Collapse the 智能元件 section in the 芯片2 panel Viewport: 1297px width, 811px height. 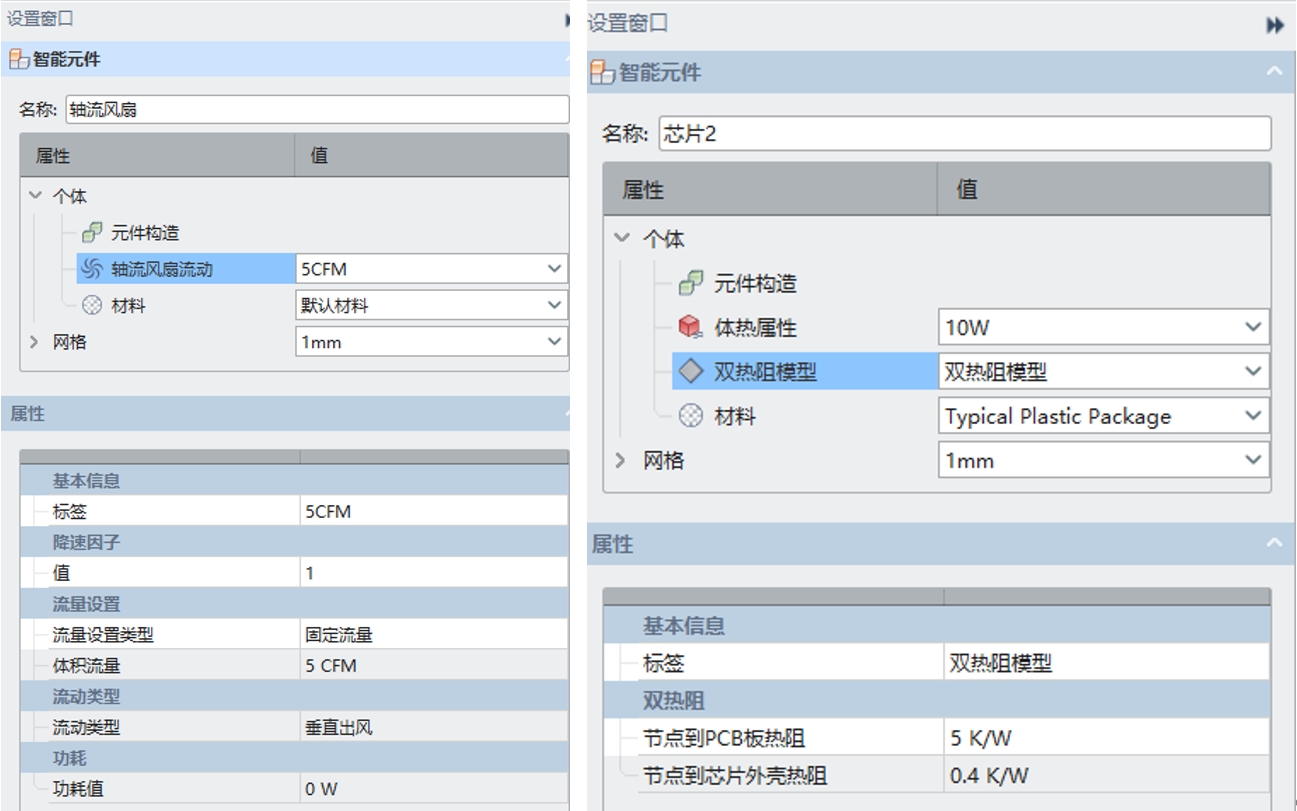point(1274,72)
